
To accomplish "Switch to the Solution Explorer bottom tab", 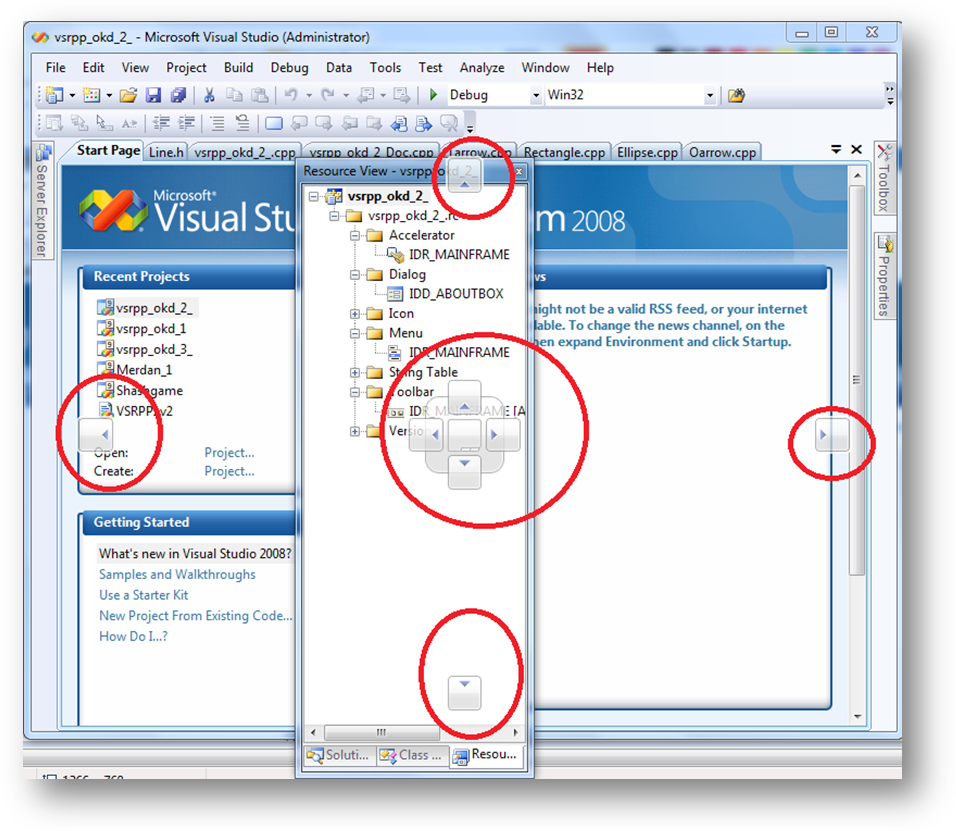I will pos(338,755).
